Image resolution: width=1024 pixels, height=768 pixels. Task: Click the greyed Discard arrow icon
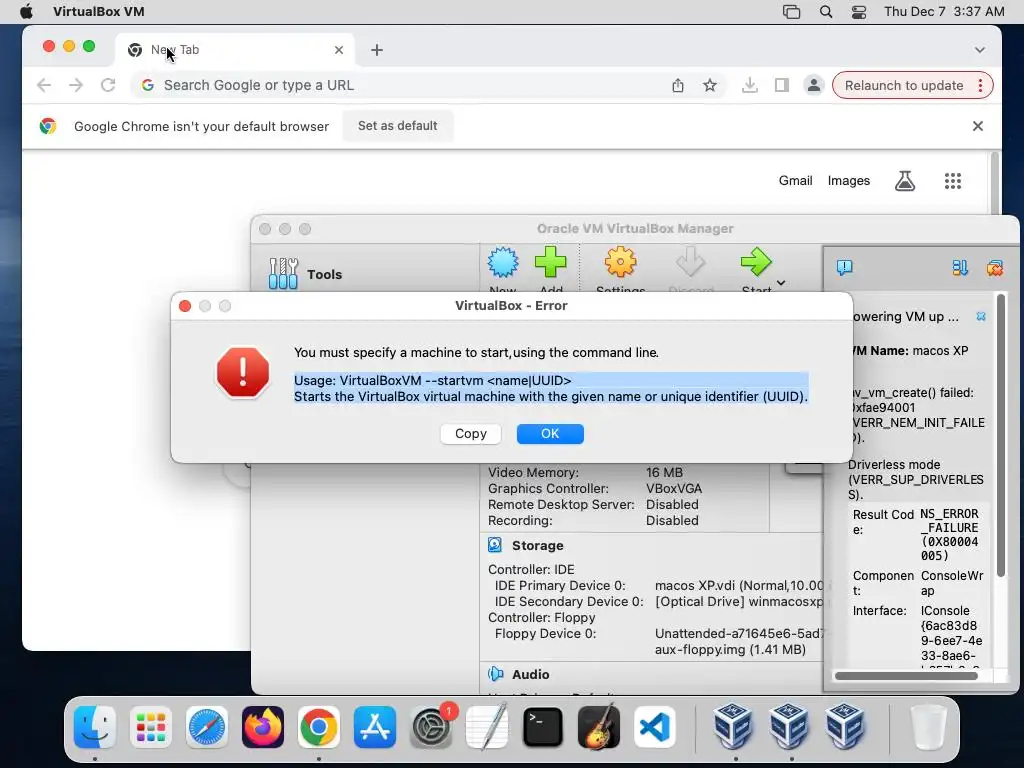(690, 263)
